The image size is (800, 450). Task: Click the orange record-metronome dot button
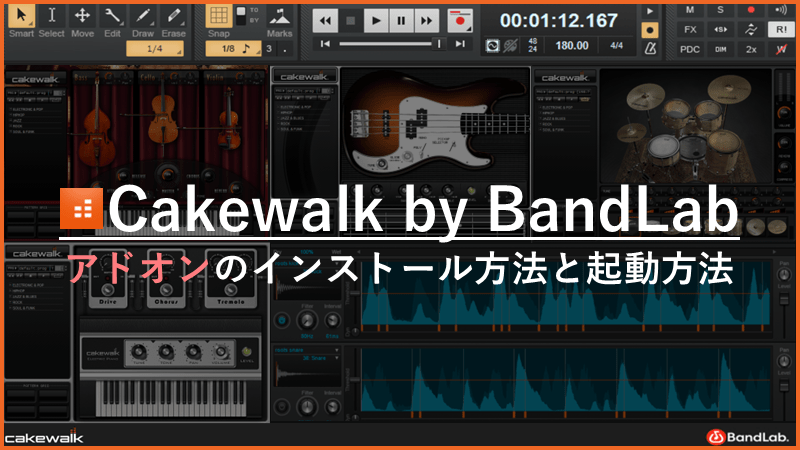(x=649, y=30)
